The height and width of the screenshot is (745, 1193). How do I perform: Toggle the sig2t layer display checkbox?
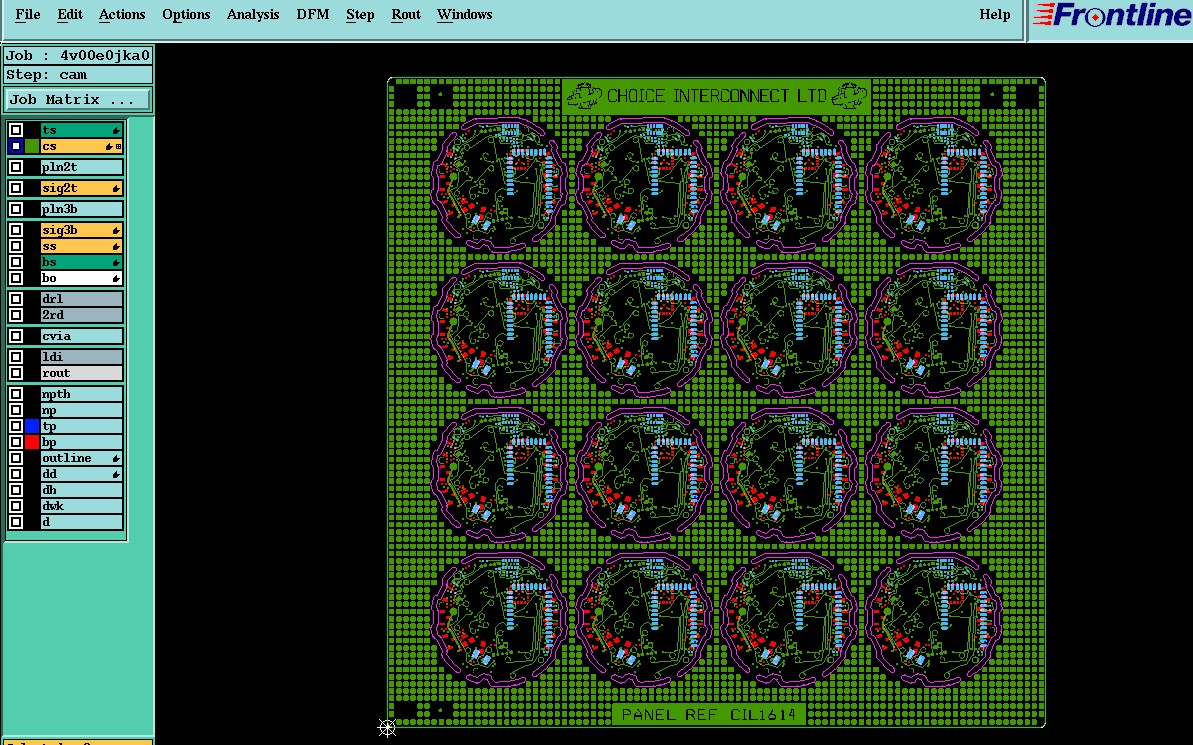coord(16,188)
